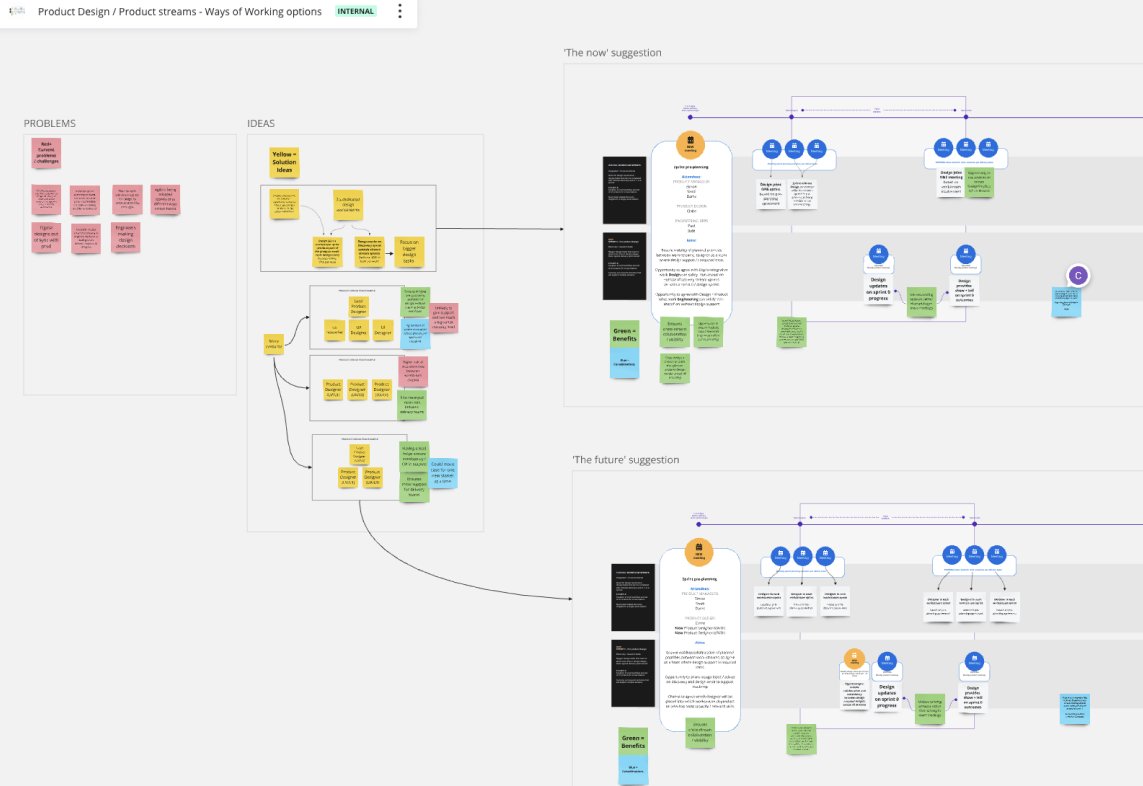Select 'Design updates on sprint progress' card in 'The now'
Viewport: 1143px width, 786px height.
coord(878,289)
